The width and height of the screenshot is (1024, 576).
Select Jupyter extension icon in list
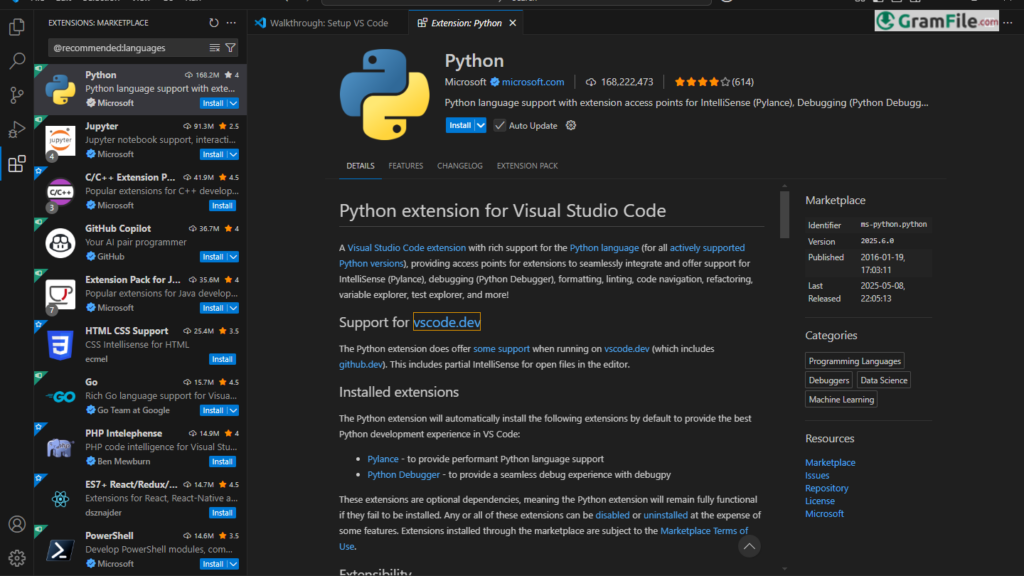pyautogui.click(x=60, y=140)
